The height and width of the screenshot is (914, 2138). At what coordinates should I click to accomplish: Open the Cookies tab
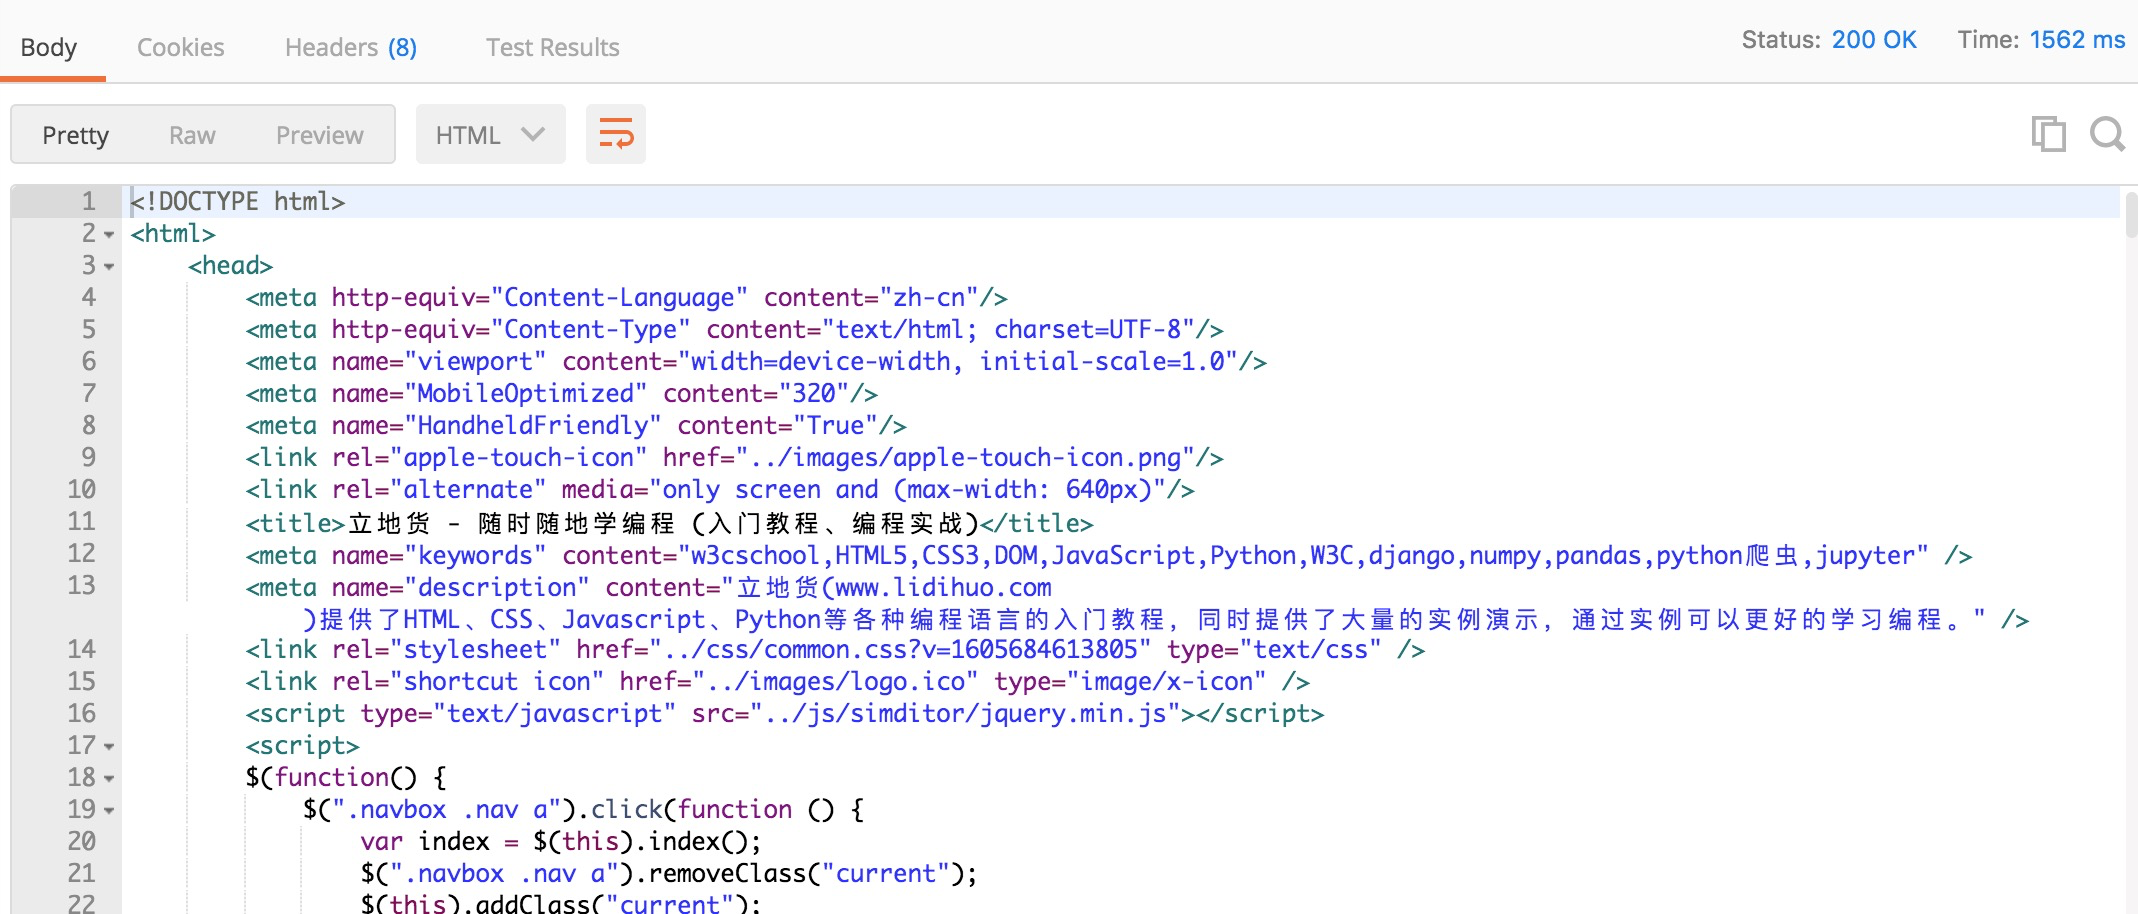[180, 47]
